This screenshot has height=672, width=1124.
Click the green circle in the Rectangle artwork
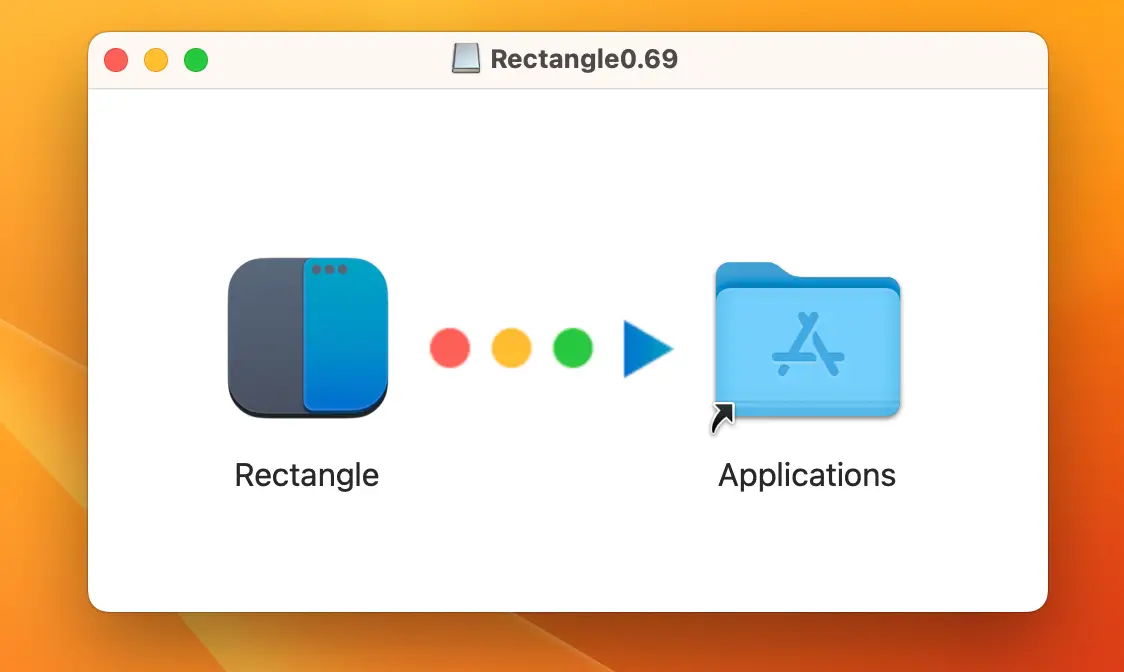pos(572,349)
